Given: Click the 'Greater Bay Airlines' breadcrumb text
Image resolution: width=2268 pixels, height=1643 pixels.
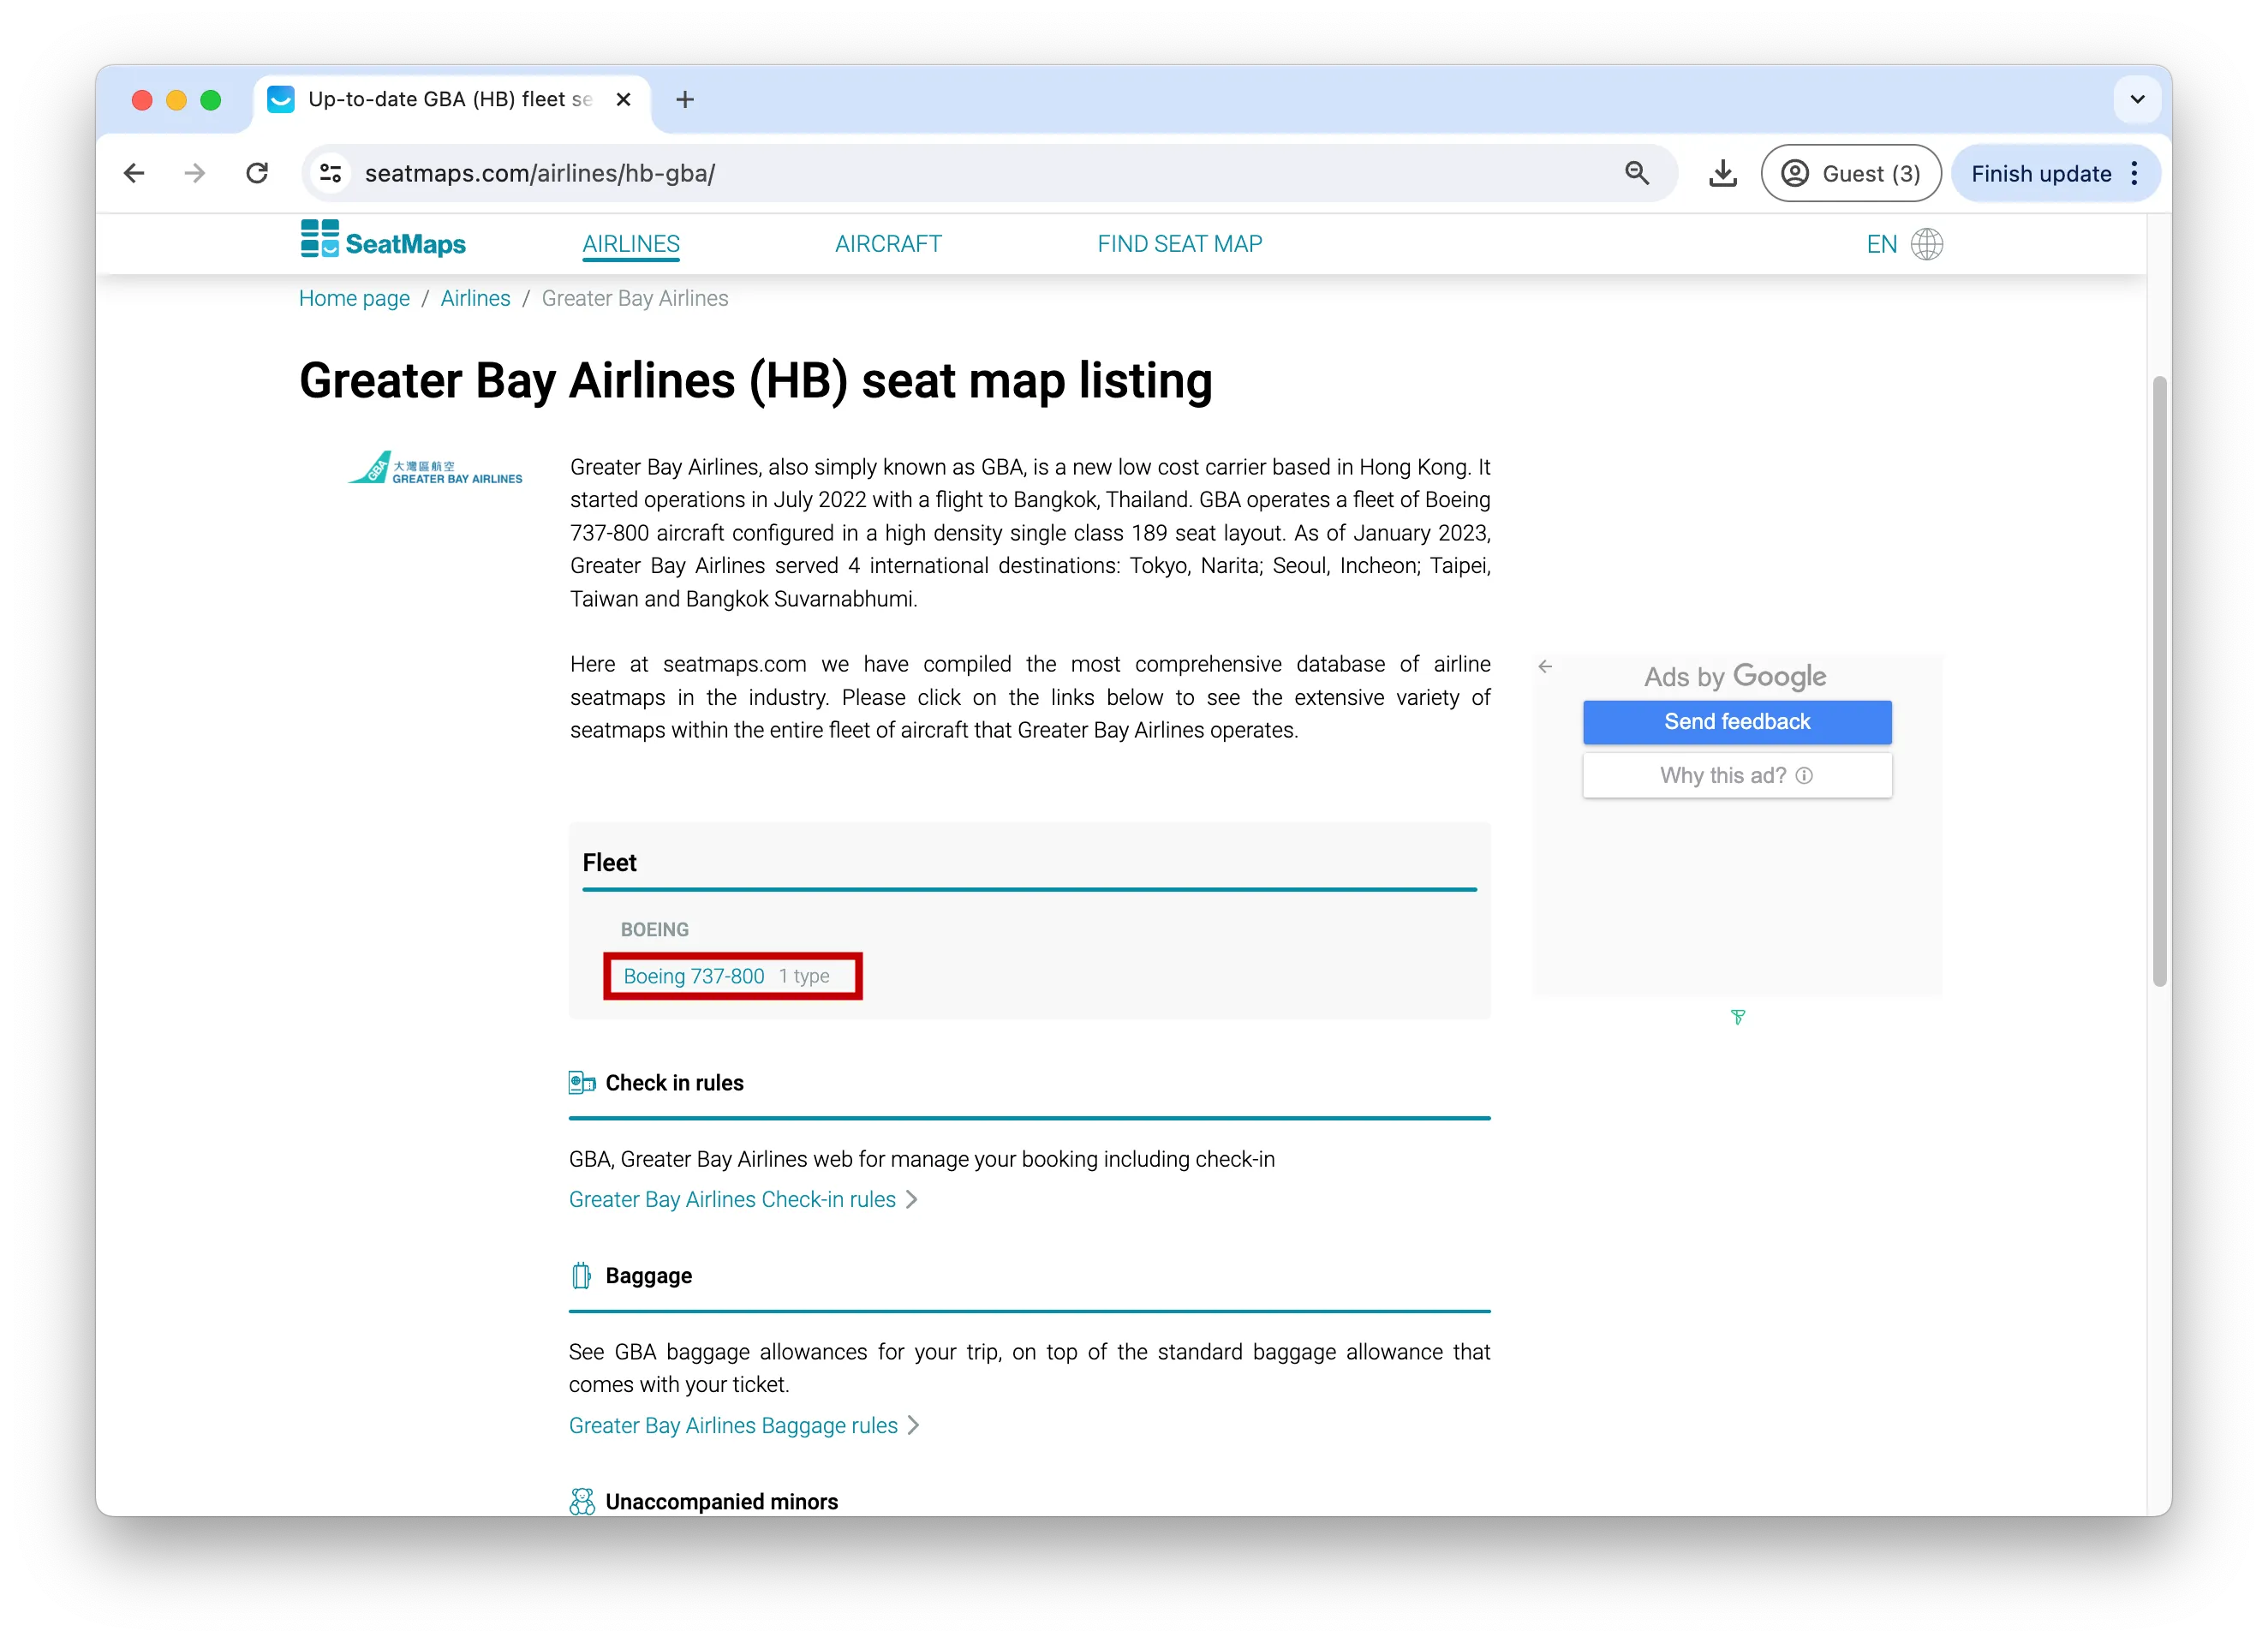Looking at the screenshot, I should [635, 298].
